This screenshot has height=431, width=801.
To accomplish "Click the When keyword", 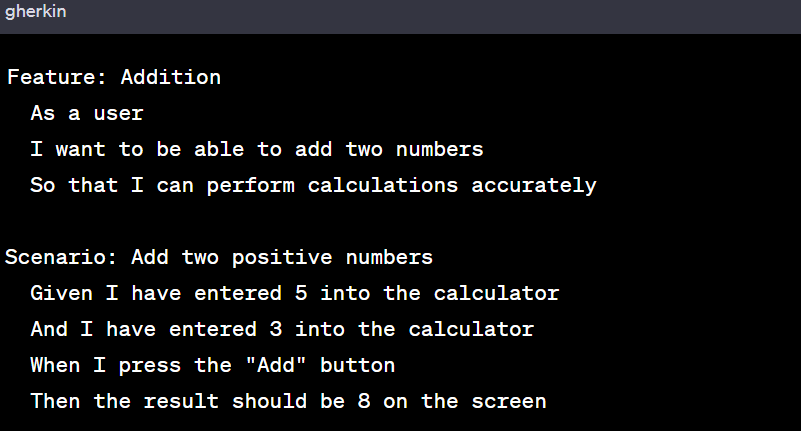I will pyautogui.click(x=55, y=365).
